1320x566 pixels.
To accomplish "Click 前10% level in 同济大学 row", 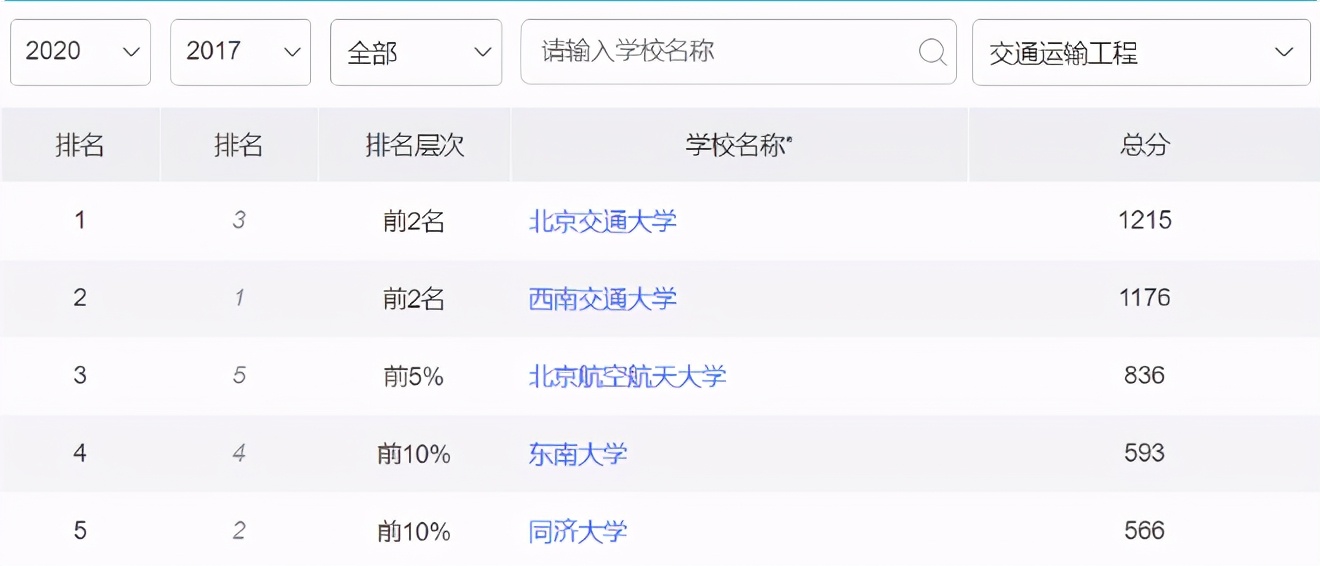I will [414, 531].
